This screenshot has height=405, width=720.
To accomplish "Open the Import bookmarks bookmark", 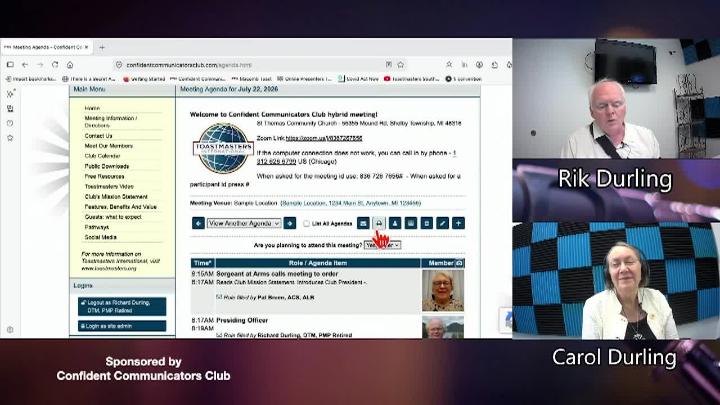I will pyautogui.click(x=31, y=79).
